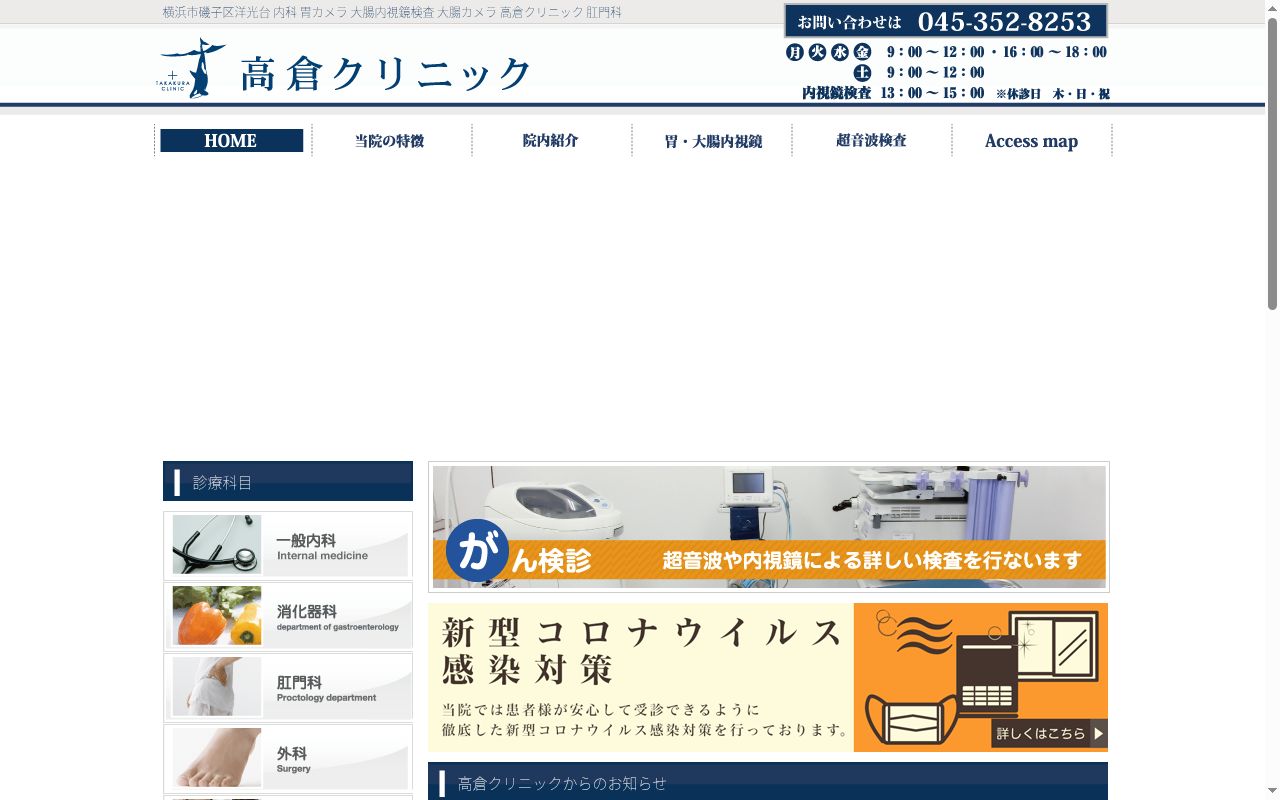Click the bell peppers thumbnail image
The width and height of the screenshot is (1280, 800).
(217, 616)
